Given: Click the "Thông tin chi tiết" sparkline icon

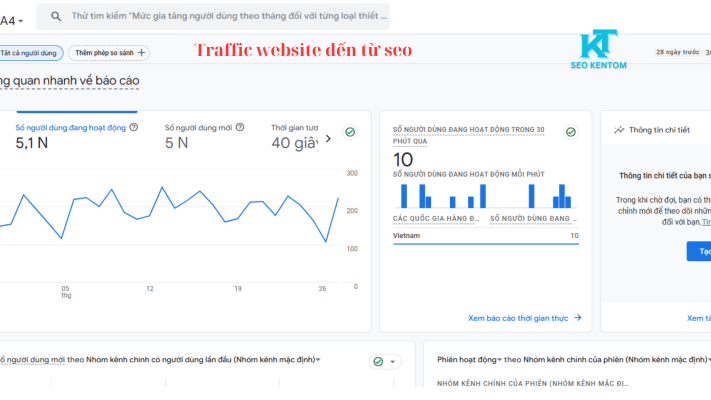Looking at the screenshot, I should pos(619,130).
